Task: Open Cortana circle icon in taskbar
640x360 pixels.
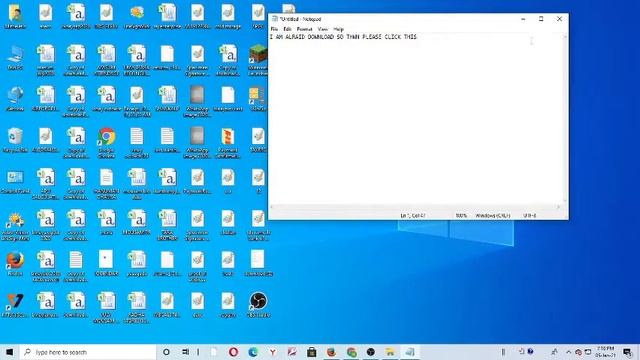Action: (x=166, y=352)
